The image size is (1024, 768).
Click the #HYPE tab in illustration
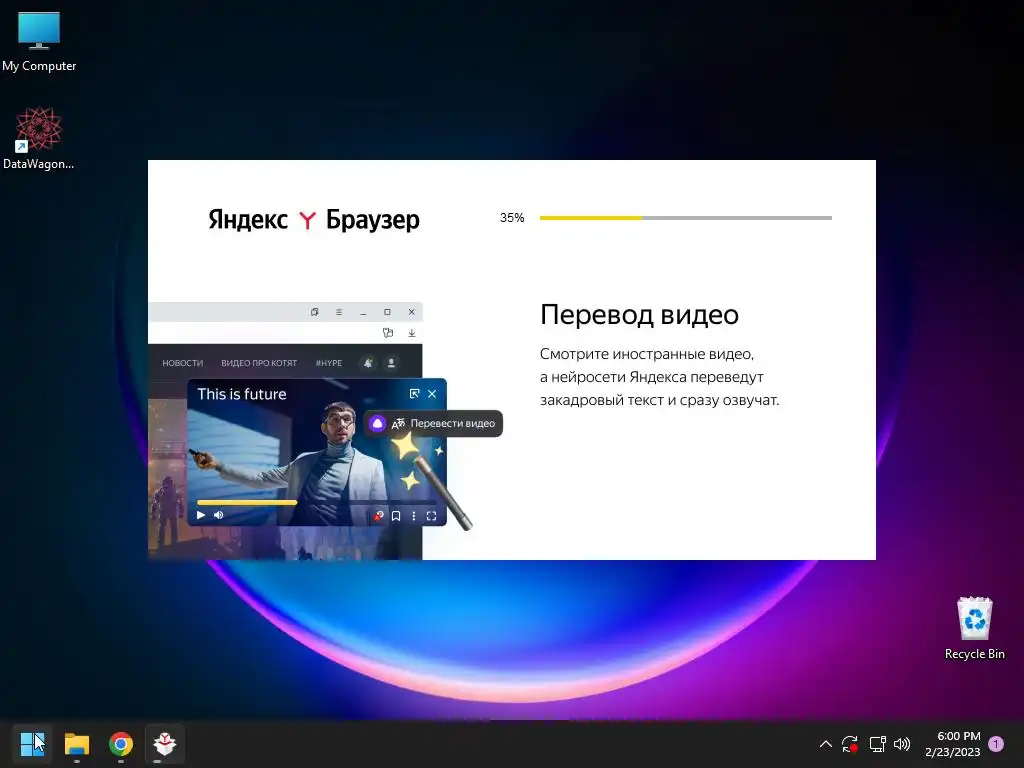[328, 363]
